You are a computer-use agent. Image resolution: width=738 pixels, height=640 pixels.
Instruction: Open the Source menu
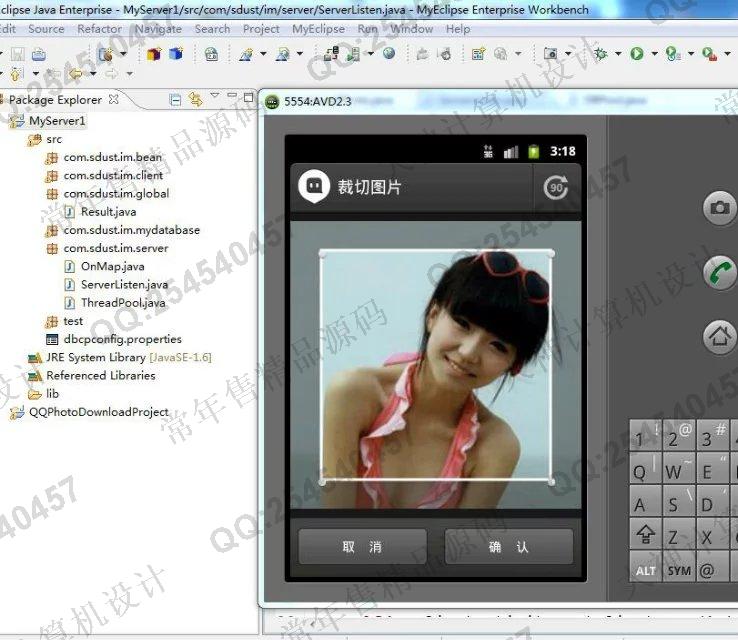(46, 29)
